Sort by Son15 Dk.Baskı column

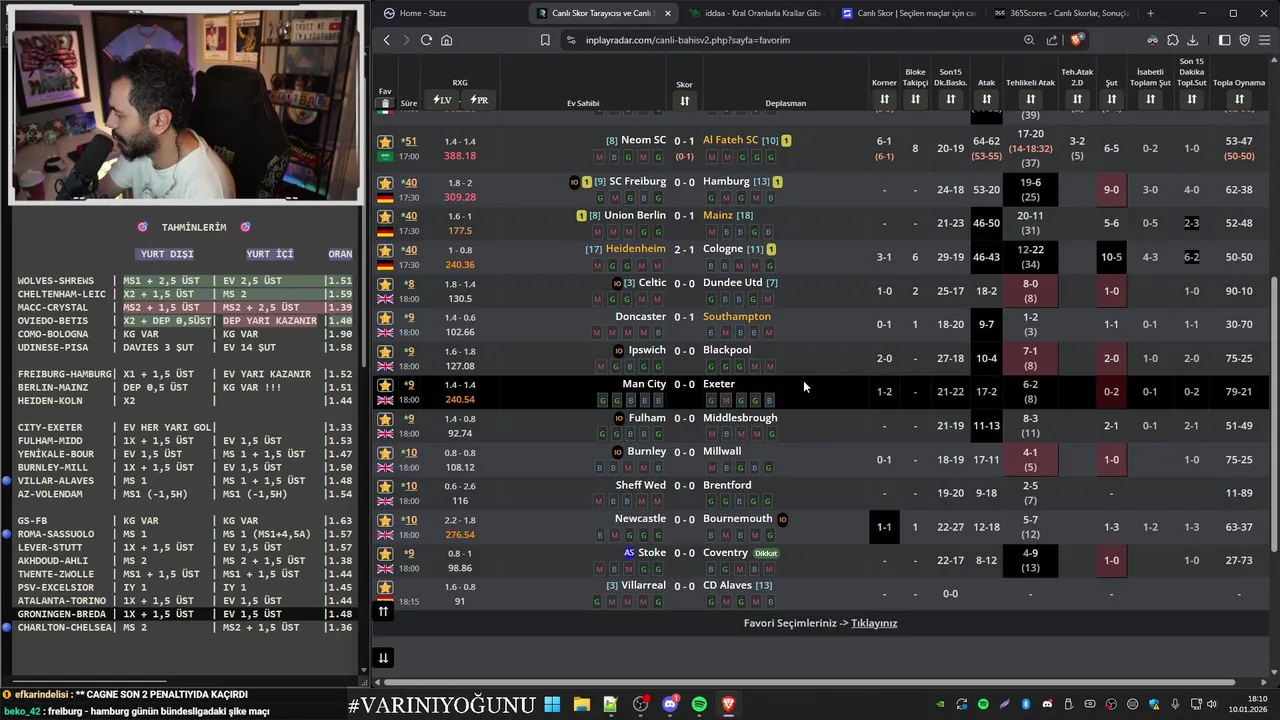pyautogui.click(x=950, y=99)
